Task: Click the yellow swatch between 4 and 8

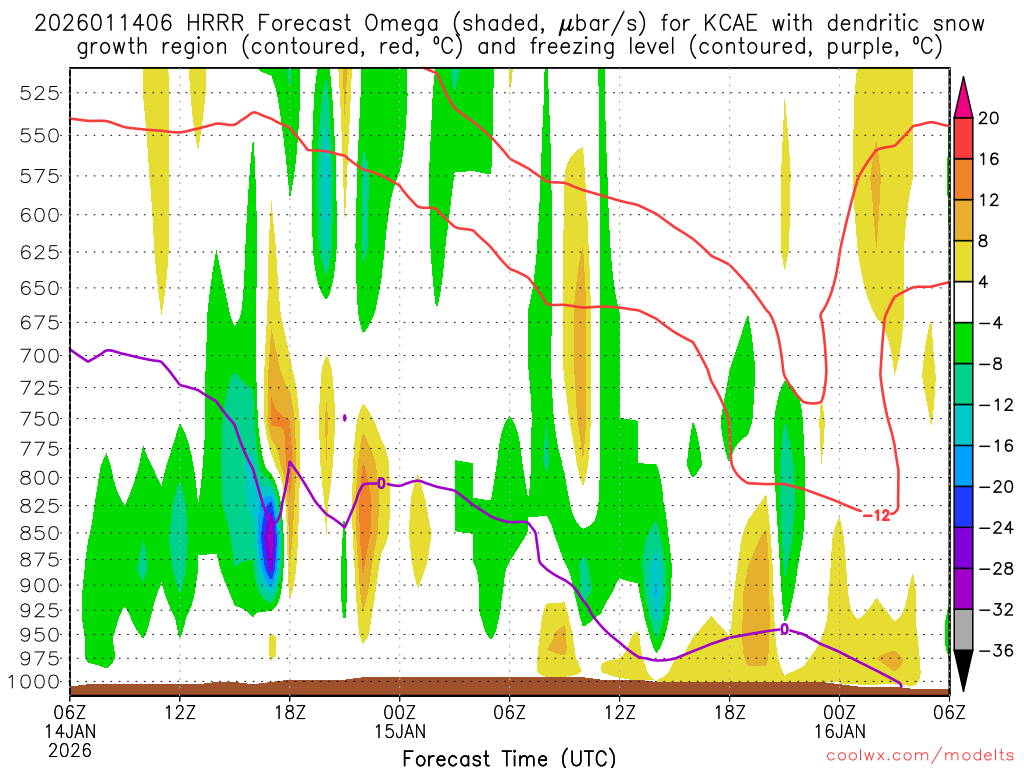Action: 963,262
